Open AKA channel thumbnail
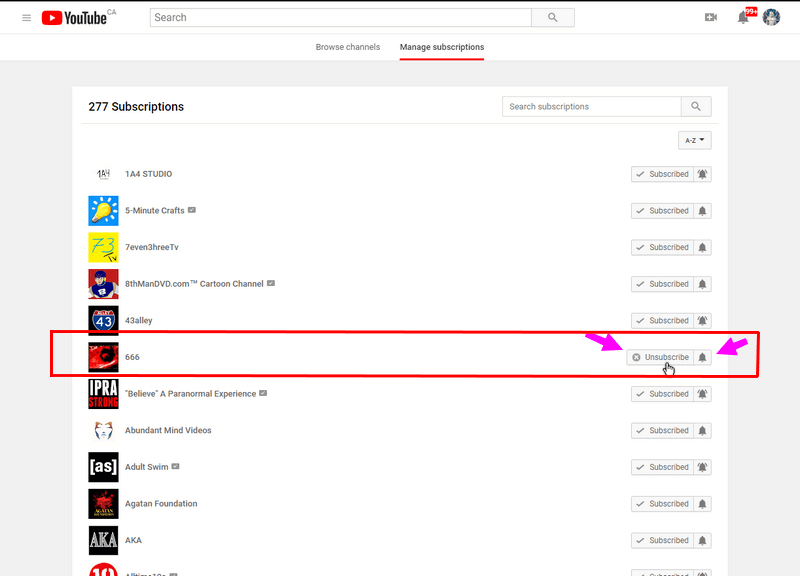Image resolution: width=800 pixels, height=576 pixels. point(104,540)
